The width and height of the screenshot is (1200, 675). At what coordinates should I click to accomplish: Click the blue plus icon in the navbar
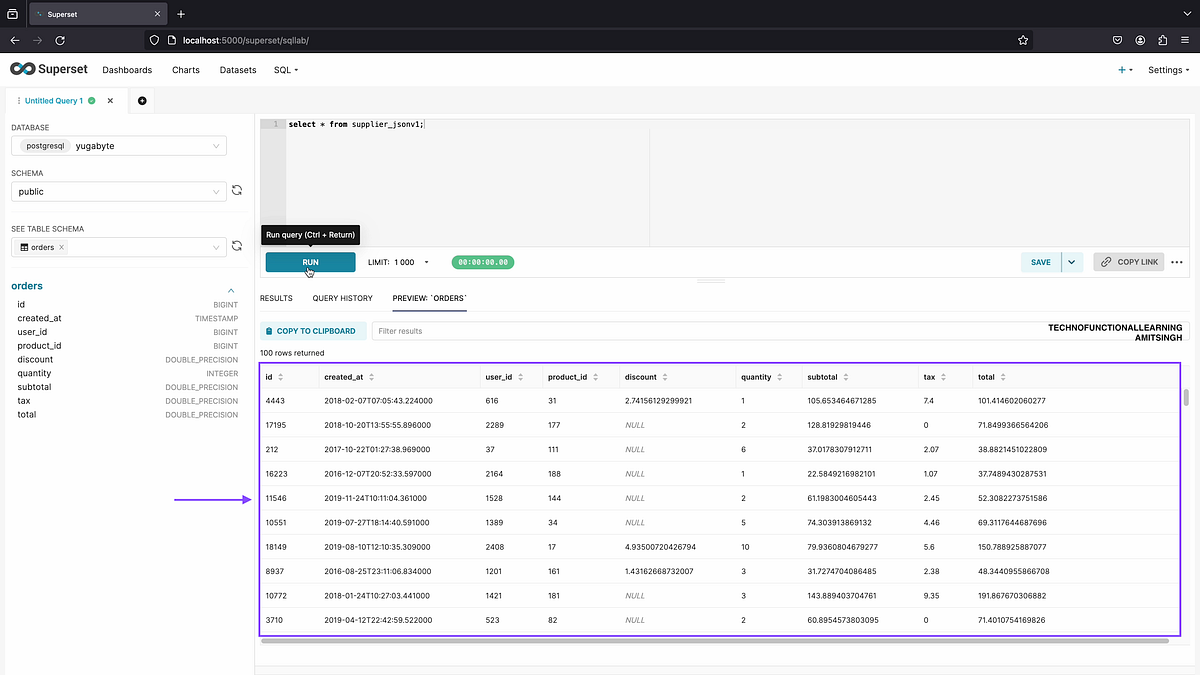(x=1119, y=69)
